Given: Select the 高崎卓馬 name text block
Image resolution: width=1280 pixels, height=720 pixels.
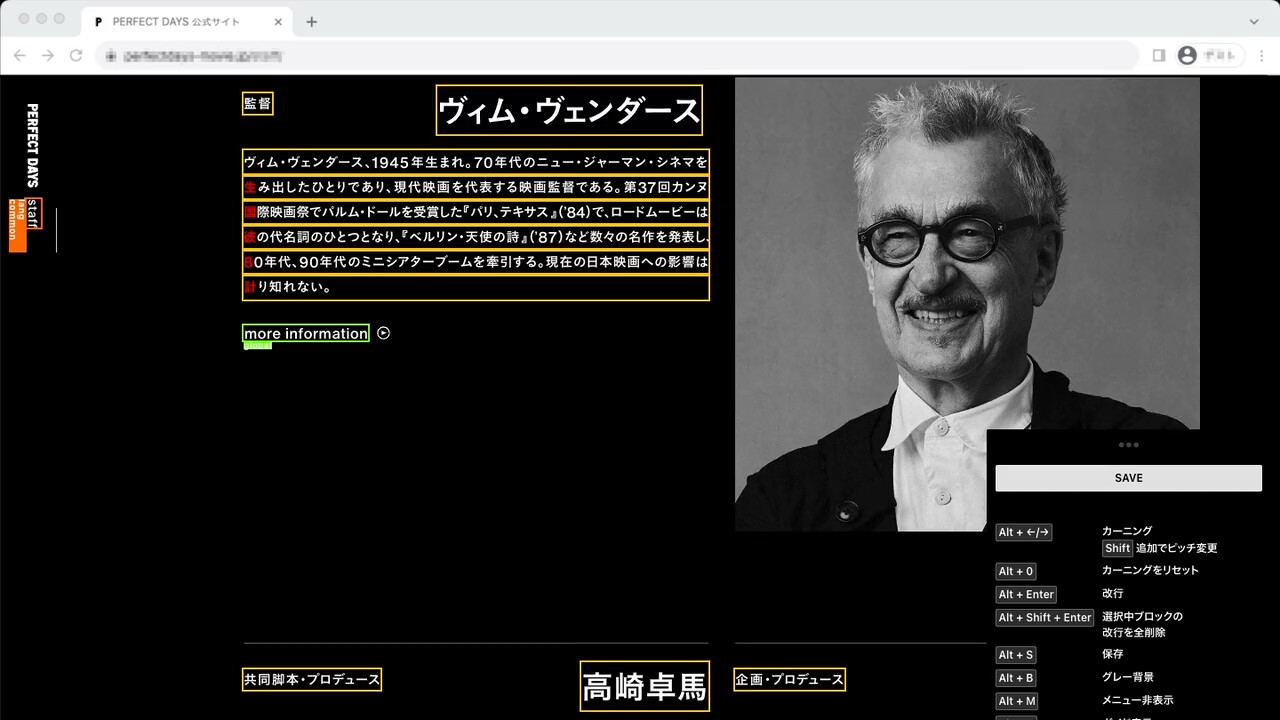Looking at the screenshot, I should pyautogui.click(x=644, y=686).
